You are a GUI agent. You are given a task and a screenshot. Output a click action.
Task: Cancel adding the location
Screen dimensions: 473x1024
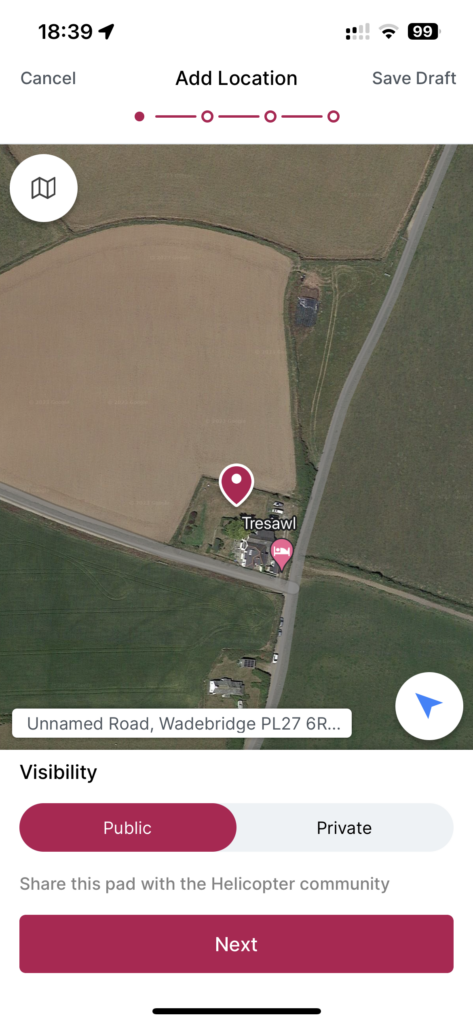tap(48, 78)
